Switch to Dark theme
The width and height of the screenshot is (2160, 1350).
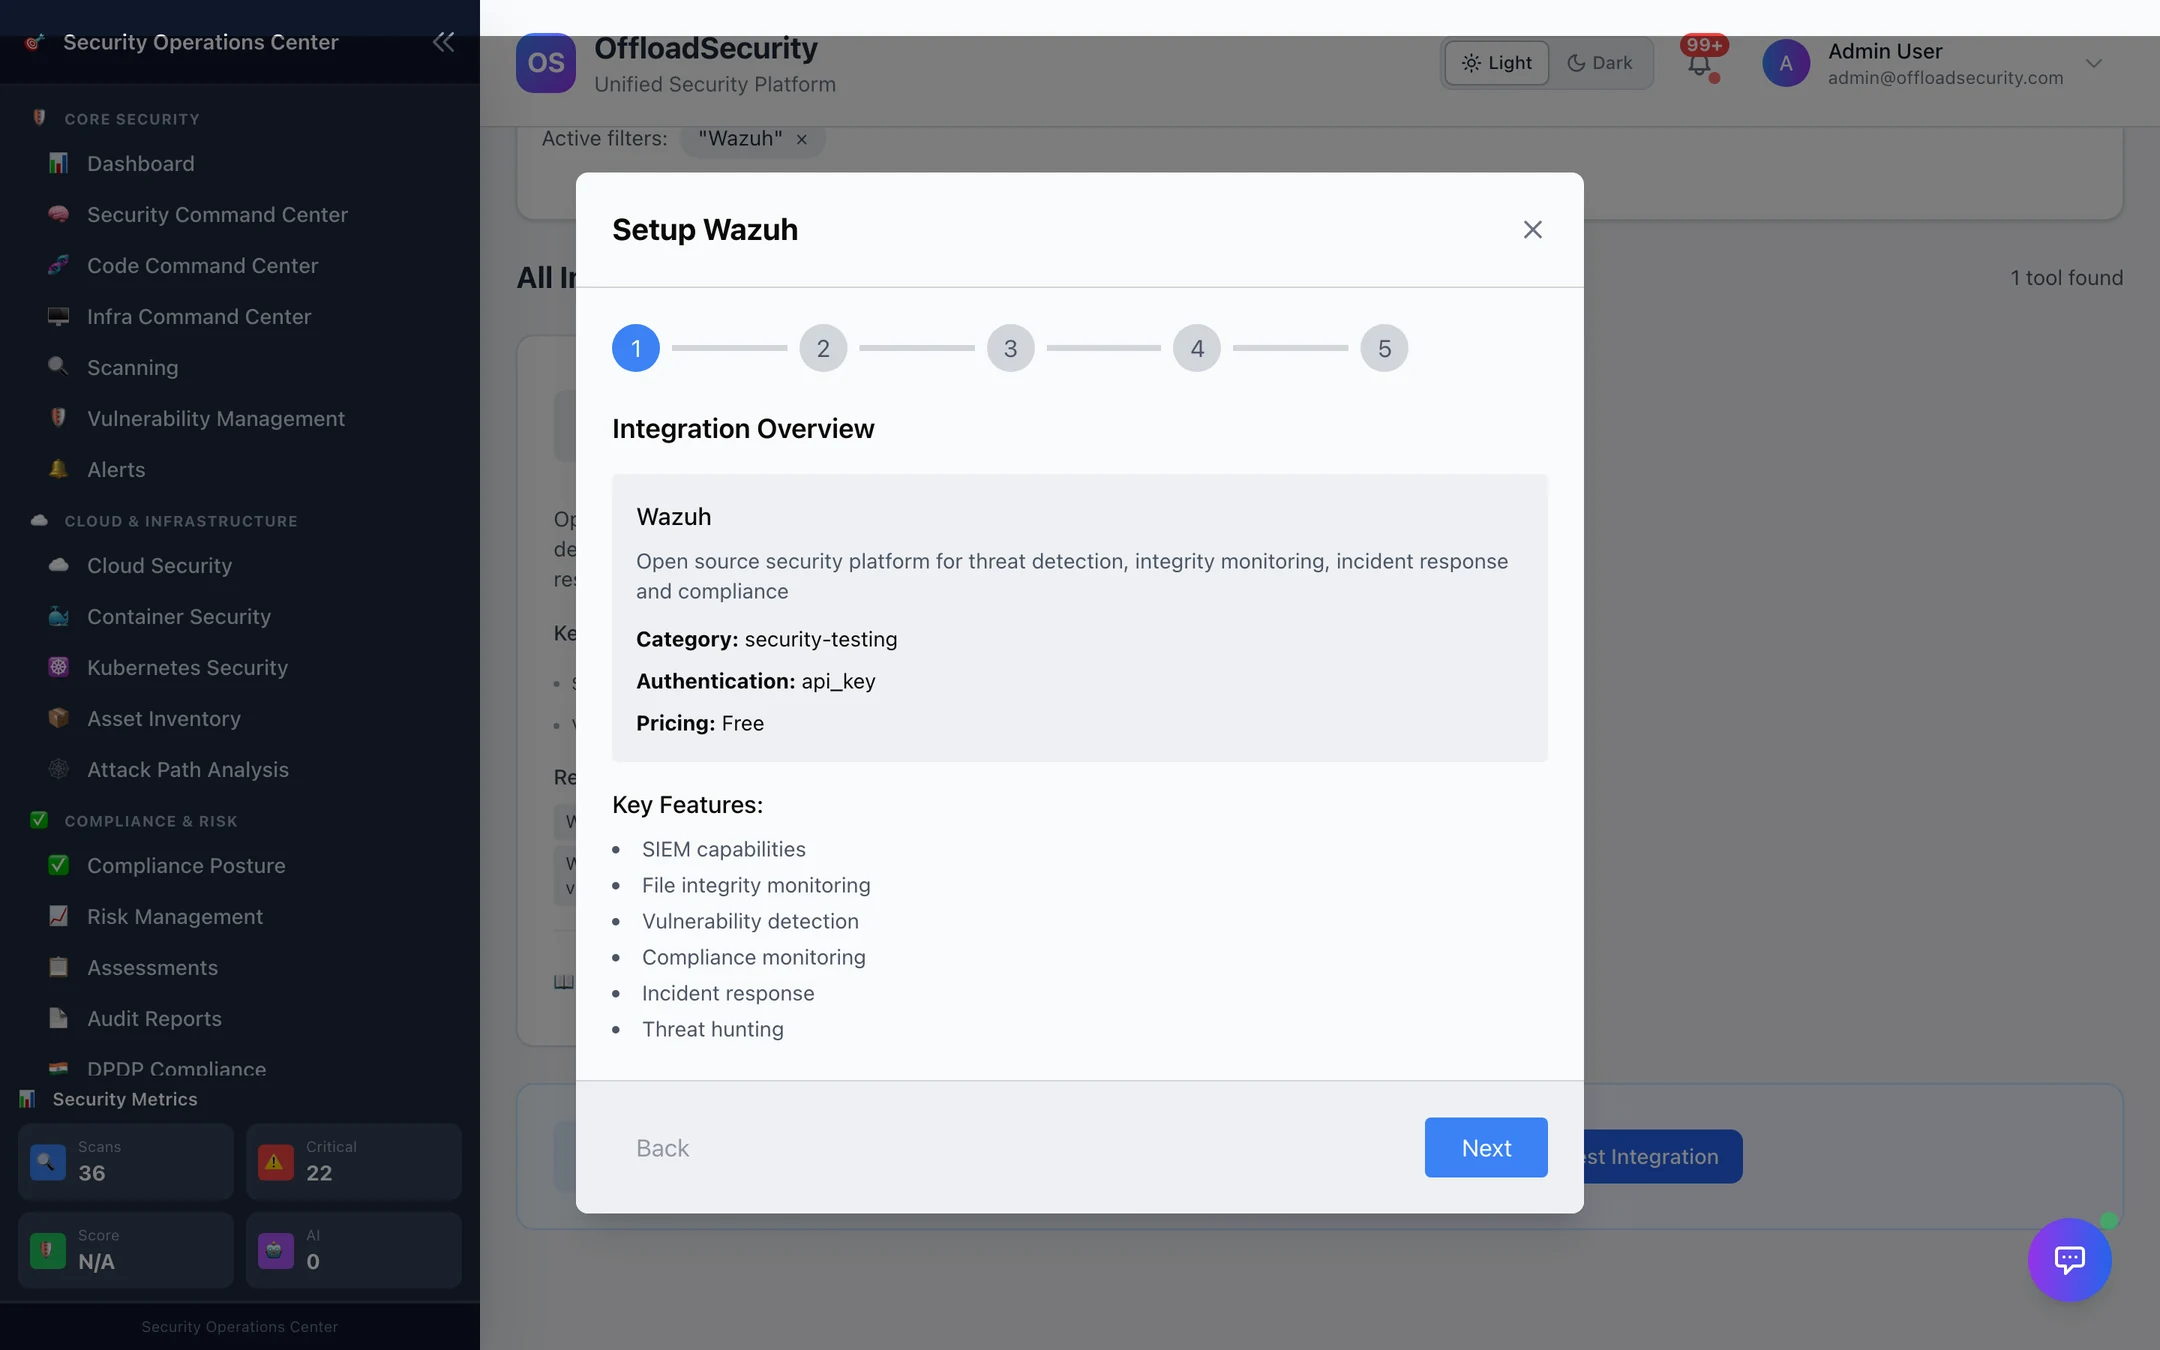[1600, 63]
